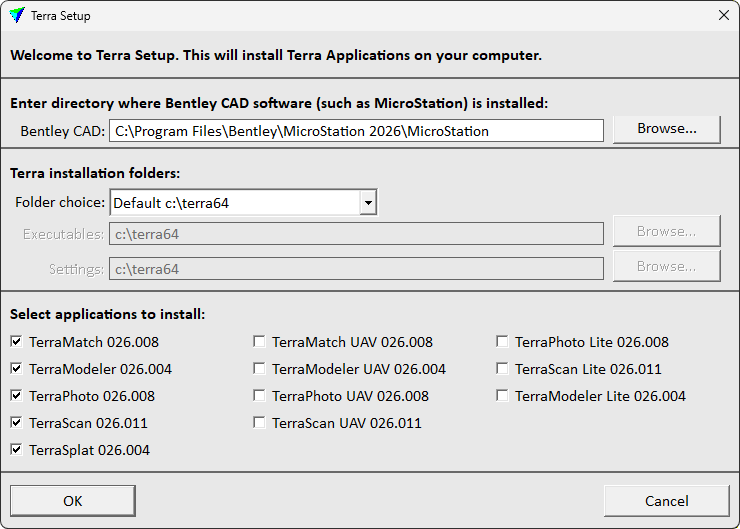This screenshot has width=740, height=529.
Task: Click the Settings c:\terra64 field
Action: click(x=356, y=269)
